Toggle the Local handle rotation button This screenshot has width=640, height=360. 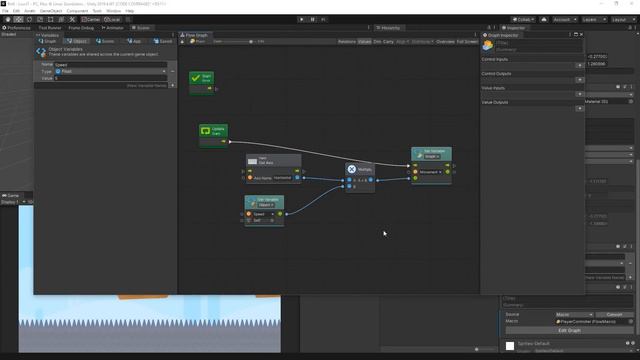point(112,20)
